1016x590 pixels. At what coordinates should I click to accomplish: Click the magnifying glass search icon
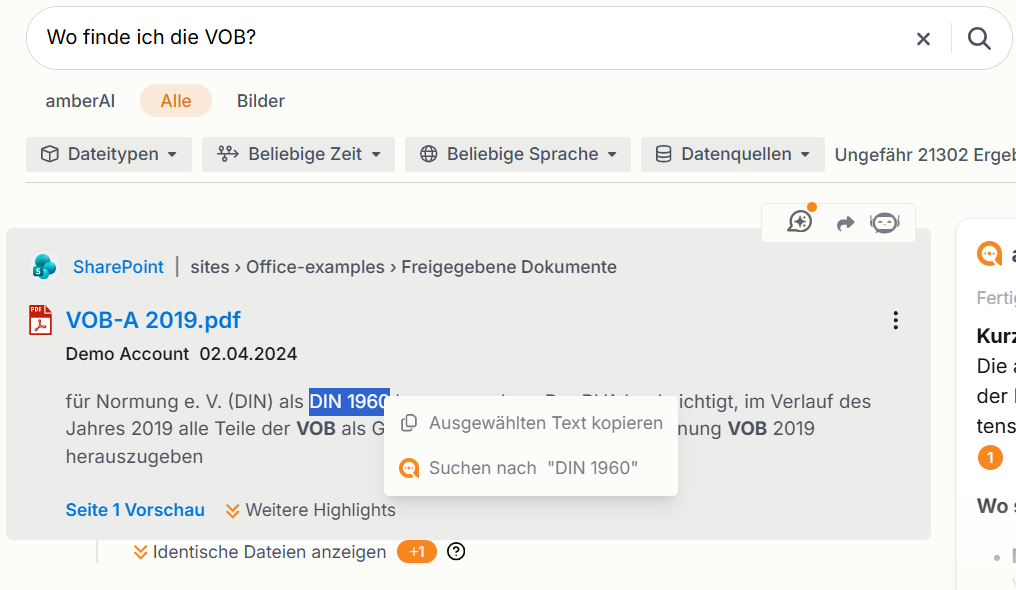point(979,39)
